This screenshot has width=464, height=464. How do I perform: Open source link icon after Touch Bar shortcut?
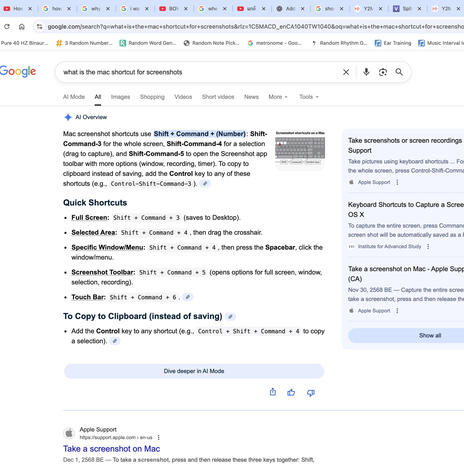[188, 297]
